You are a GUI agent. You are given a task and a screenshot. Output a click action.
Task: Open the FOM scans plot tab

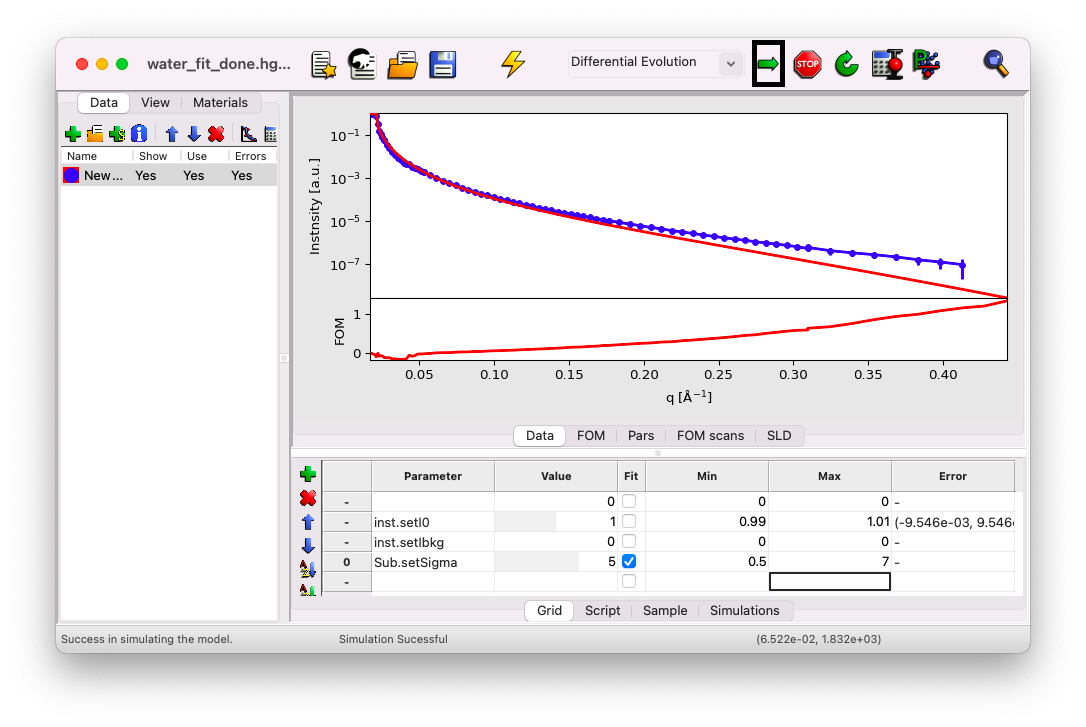click(710, 436)
